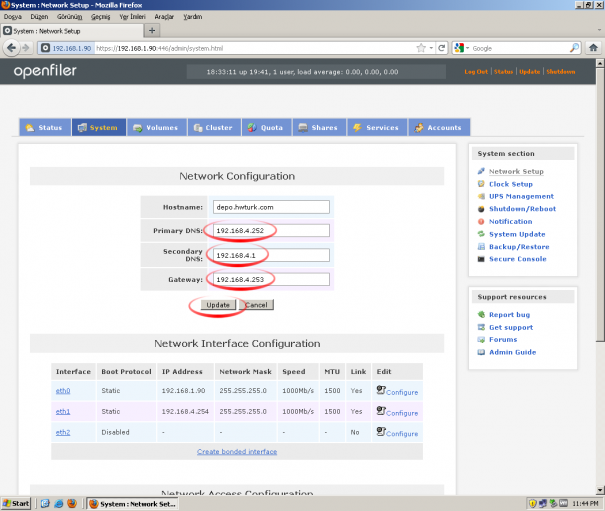Image resolution: width=605 pixels, height=511 pixels.
Task: Click the Forums icon
Action: pos(481,340)
